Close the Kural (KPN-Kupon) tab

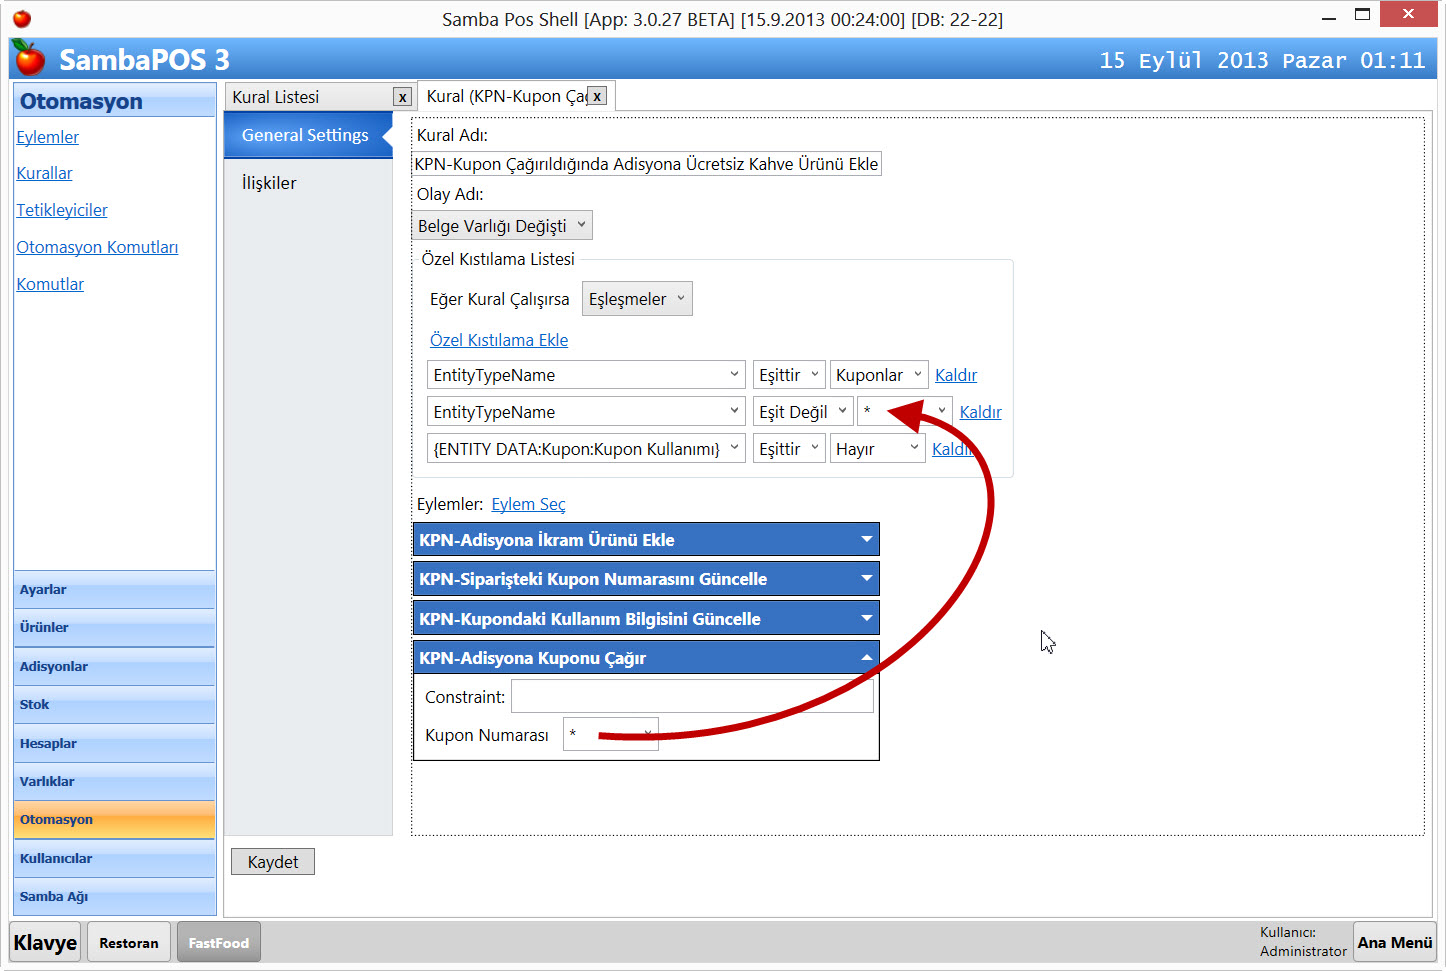pos(597,96)
